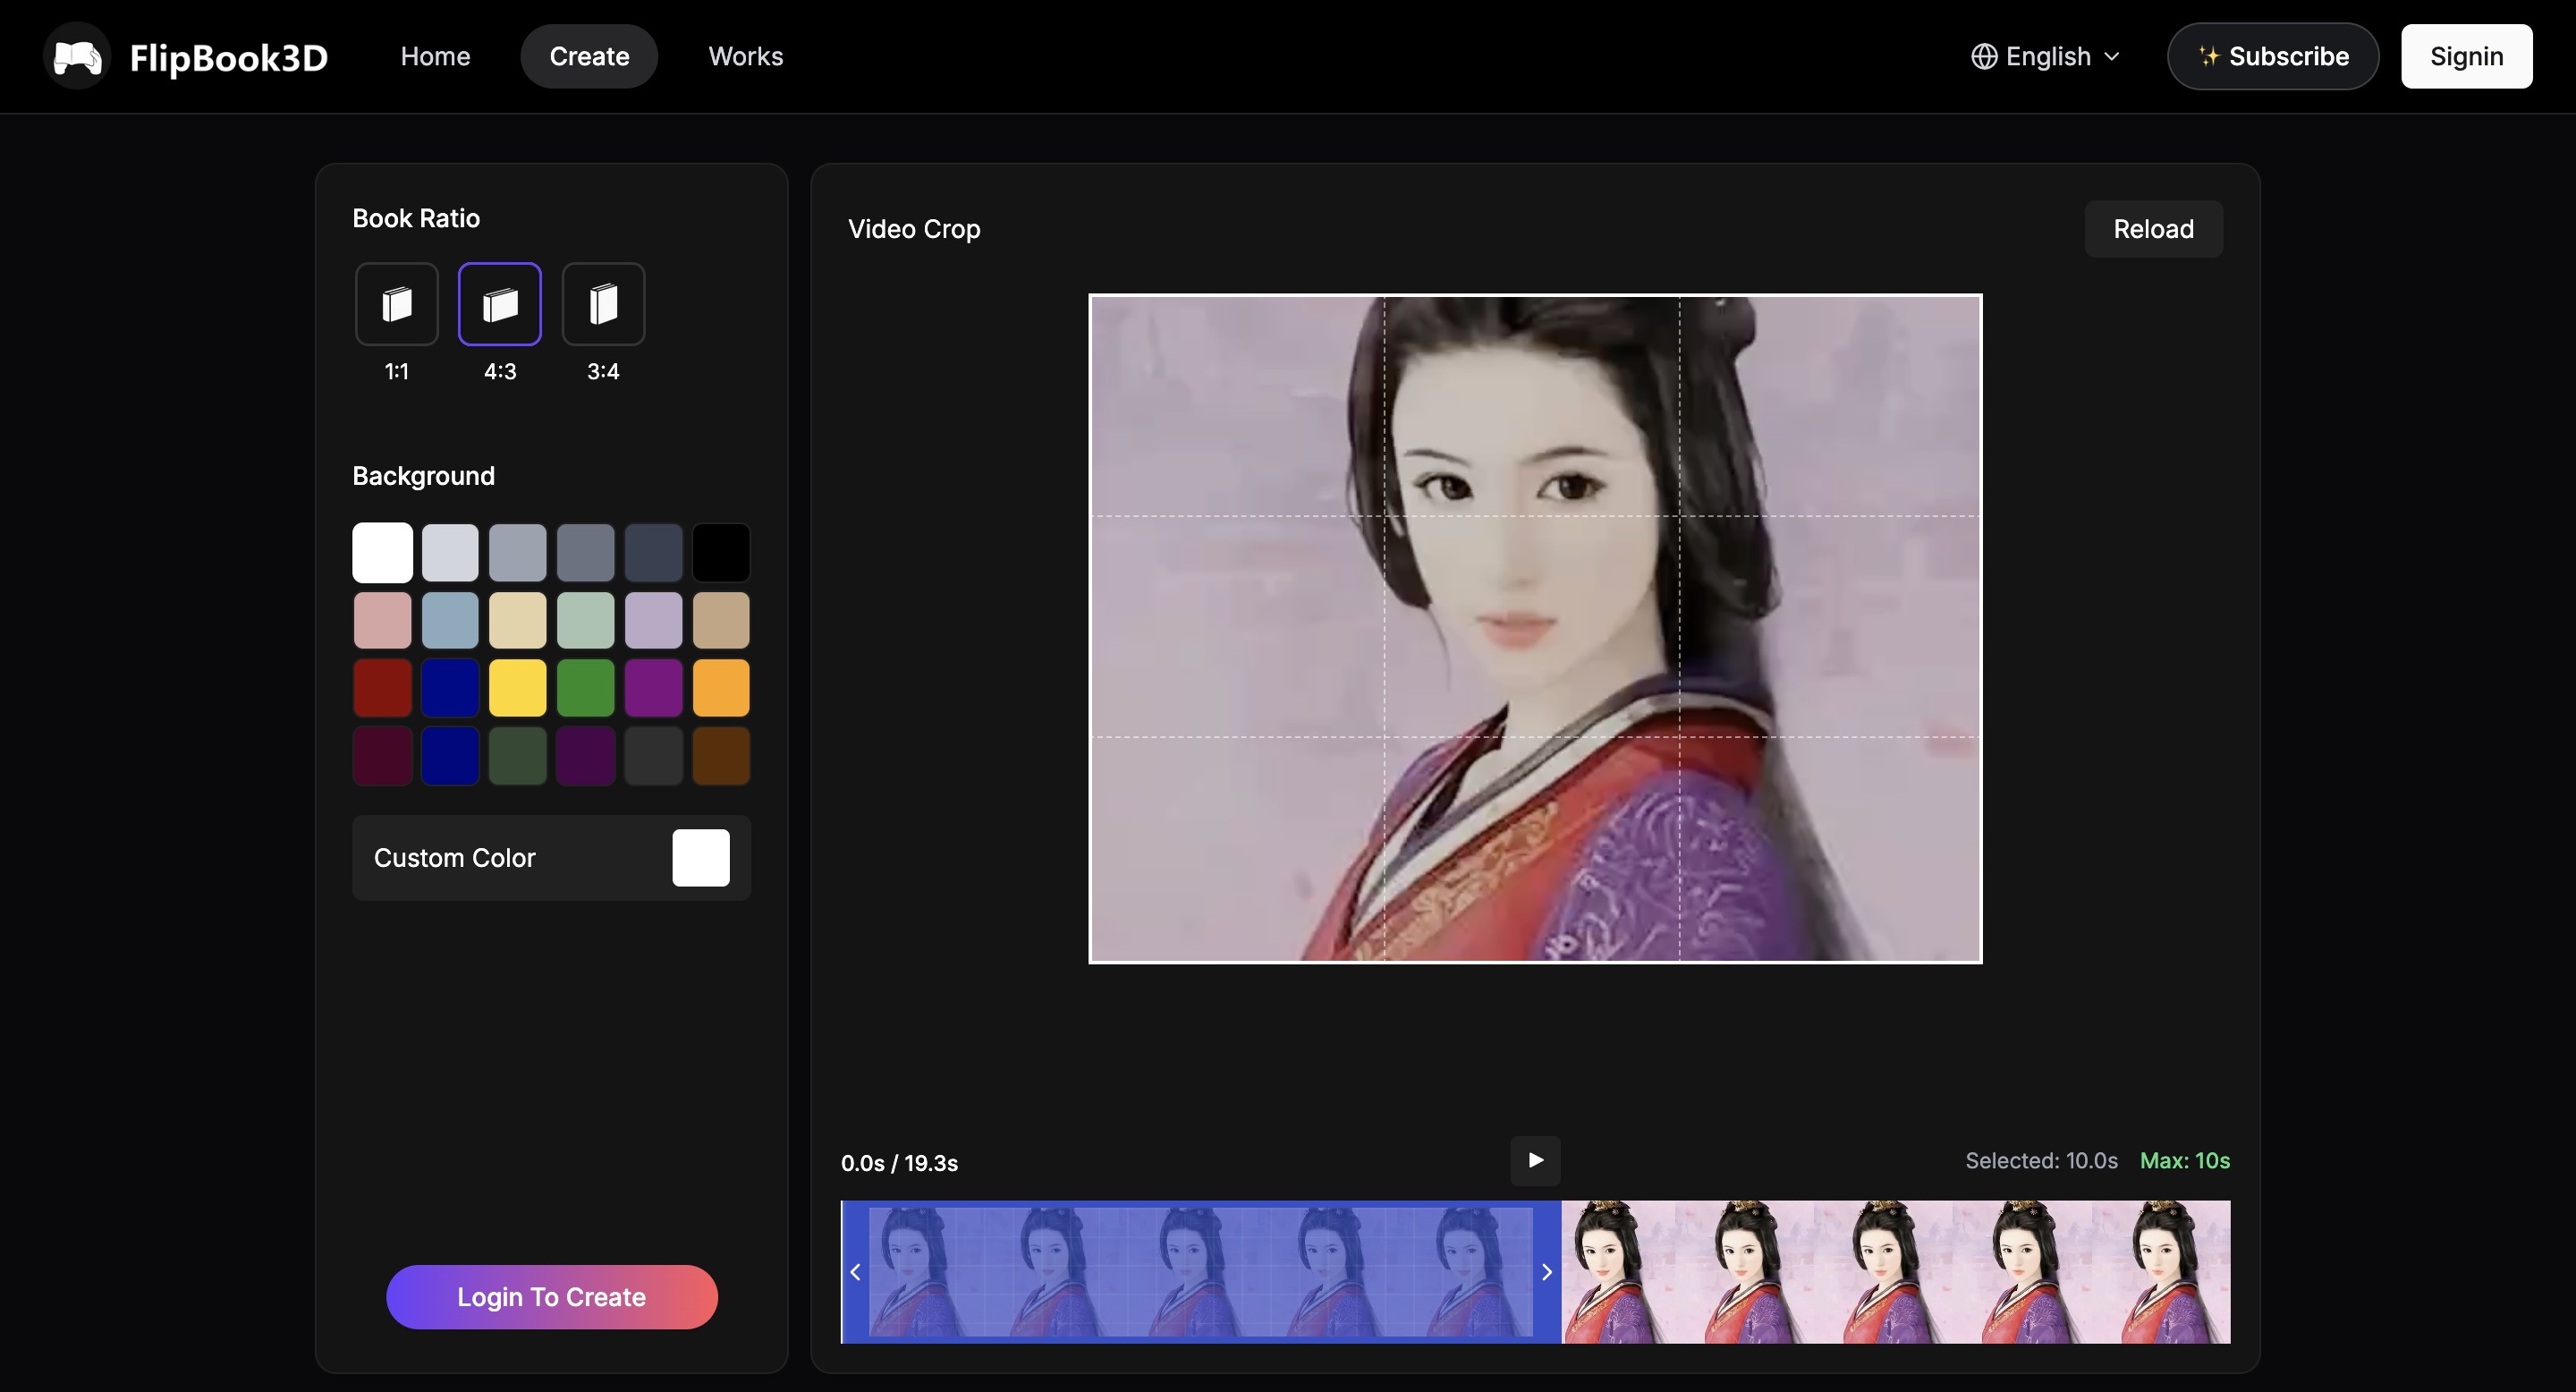Click the Login To Create button
2576x1392 pixels.
coord(551,1297)
